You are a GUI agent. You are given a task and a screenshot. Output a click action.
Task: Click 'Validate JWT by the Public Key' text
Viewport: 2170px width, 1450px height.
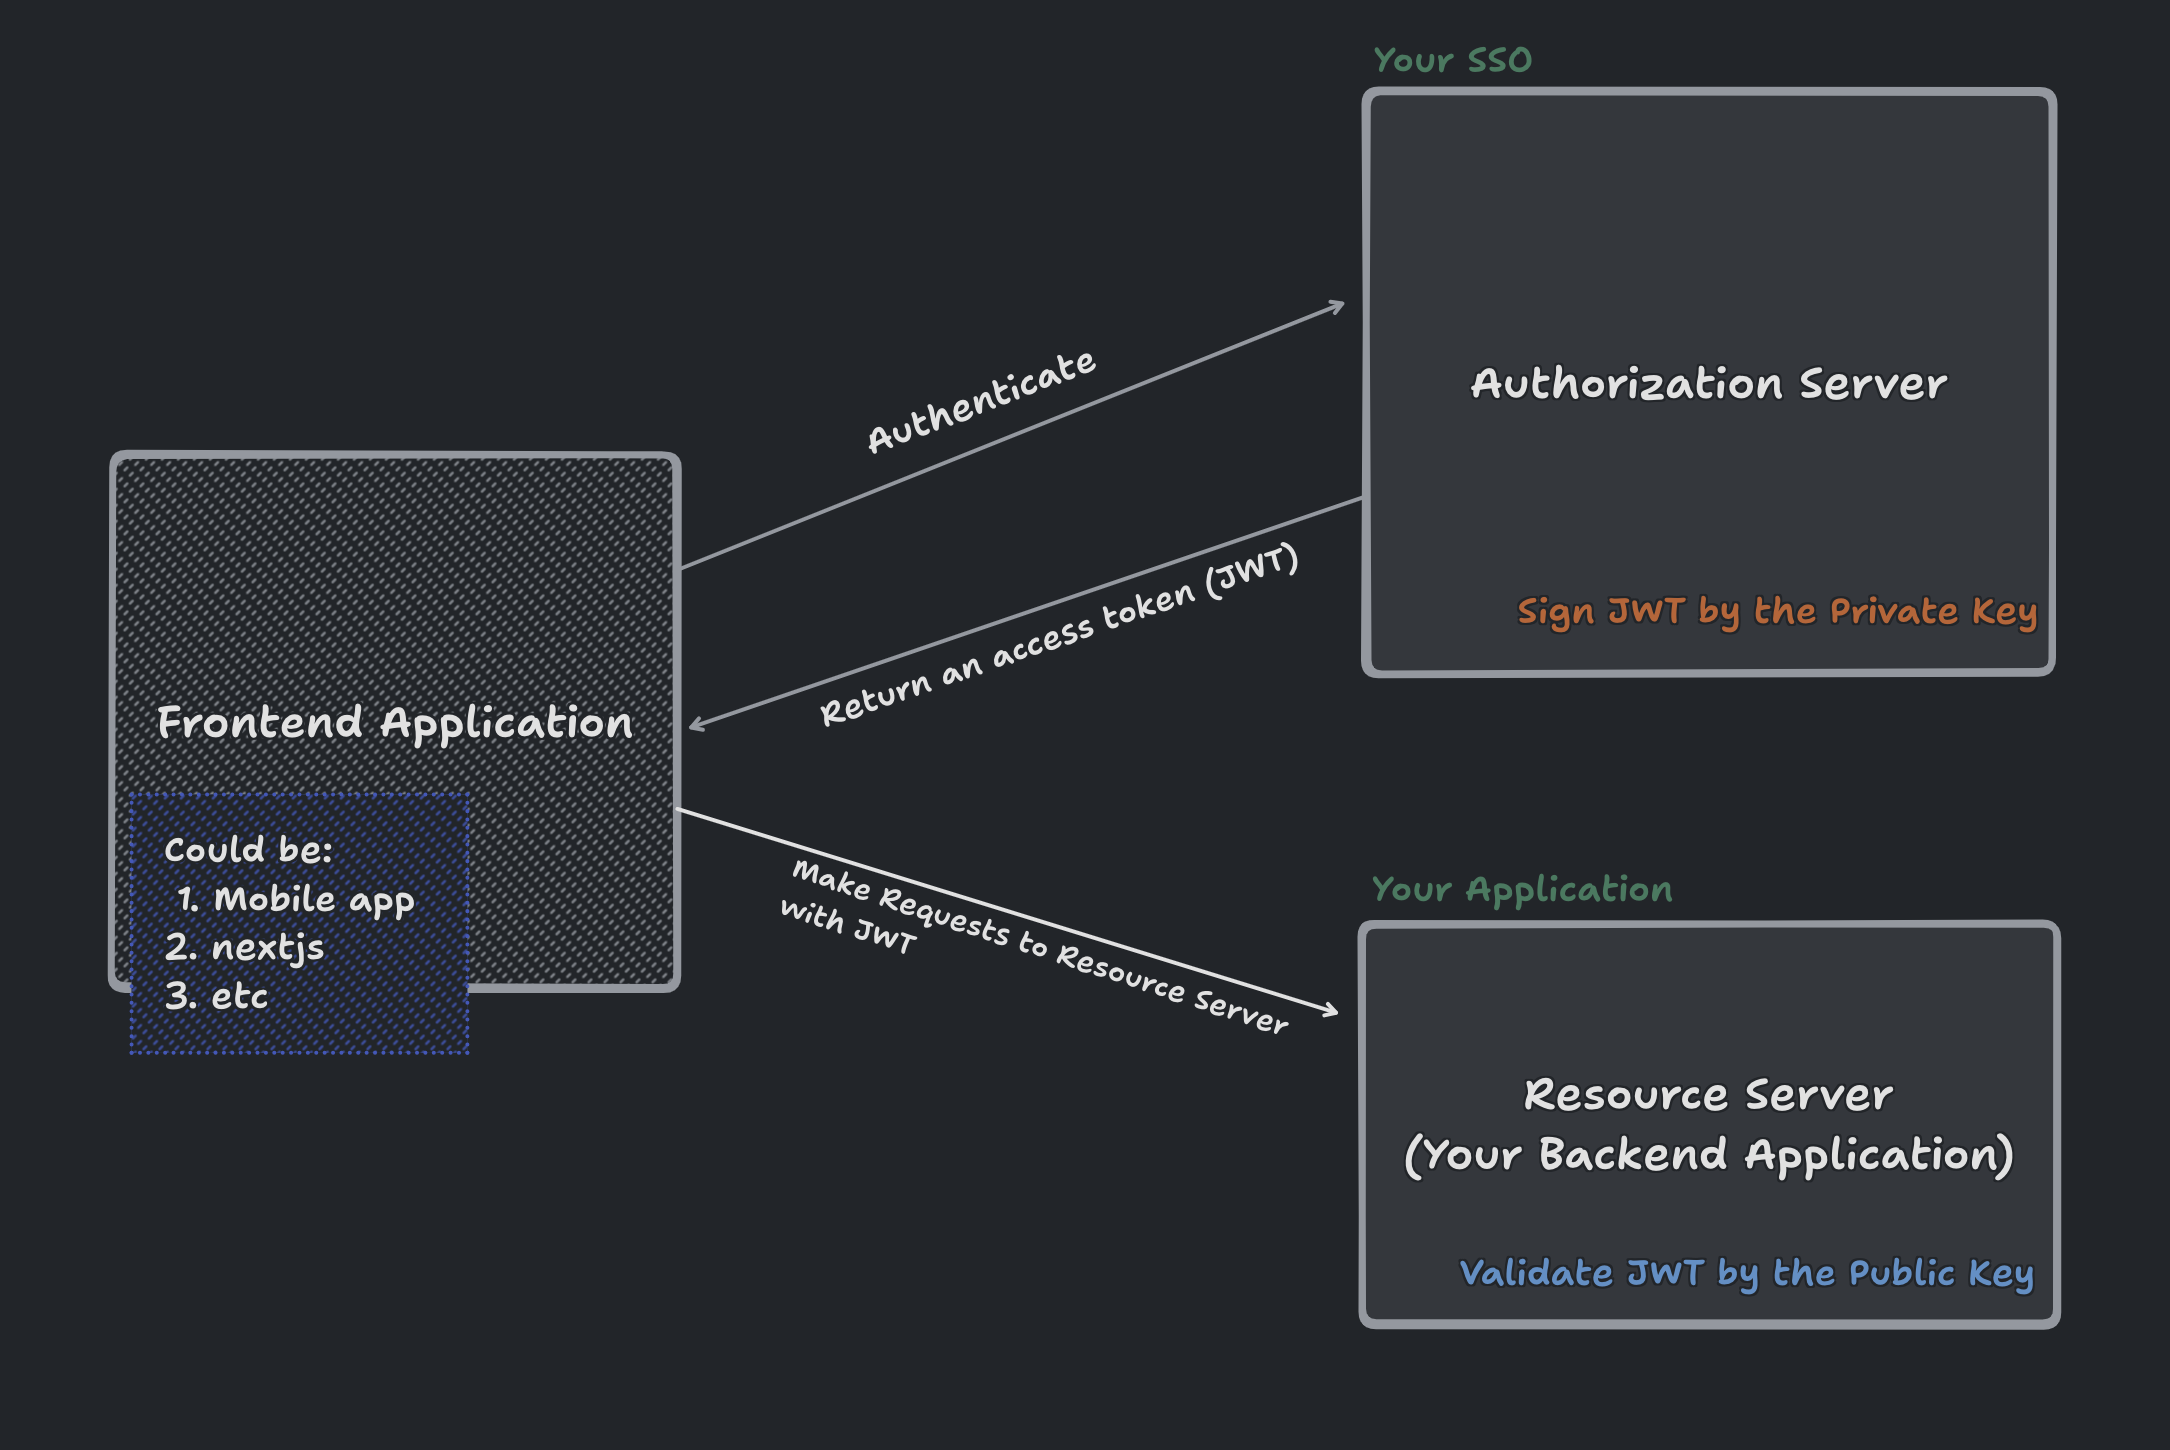pyautogui.click(x=1746, y=1273)
